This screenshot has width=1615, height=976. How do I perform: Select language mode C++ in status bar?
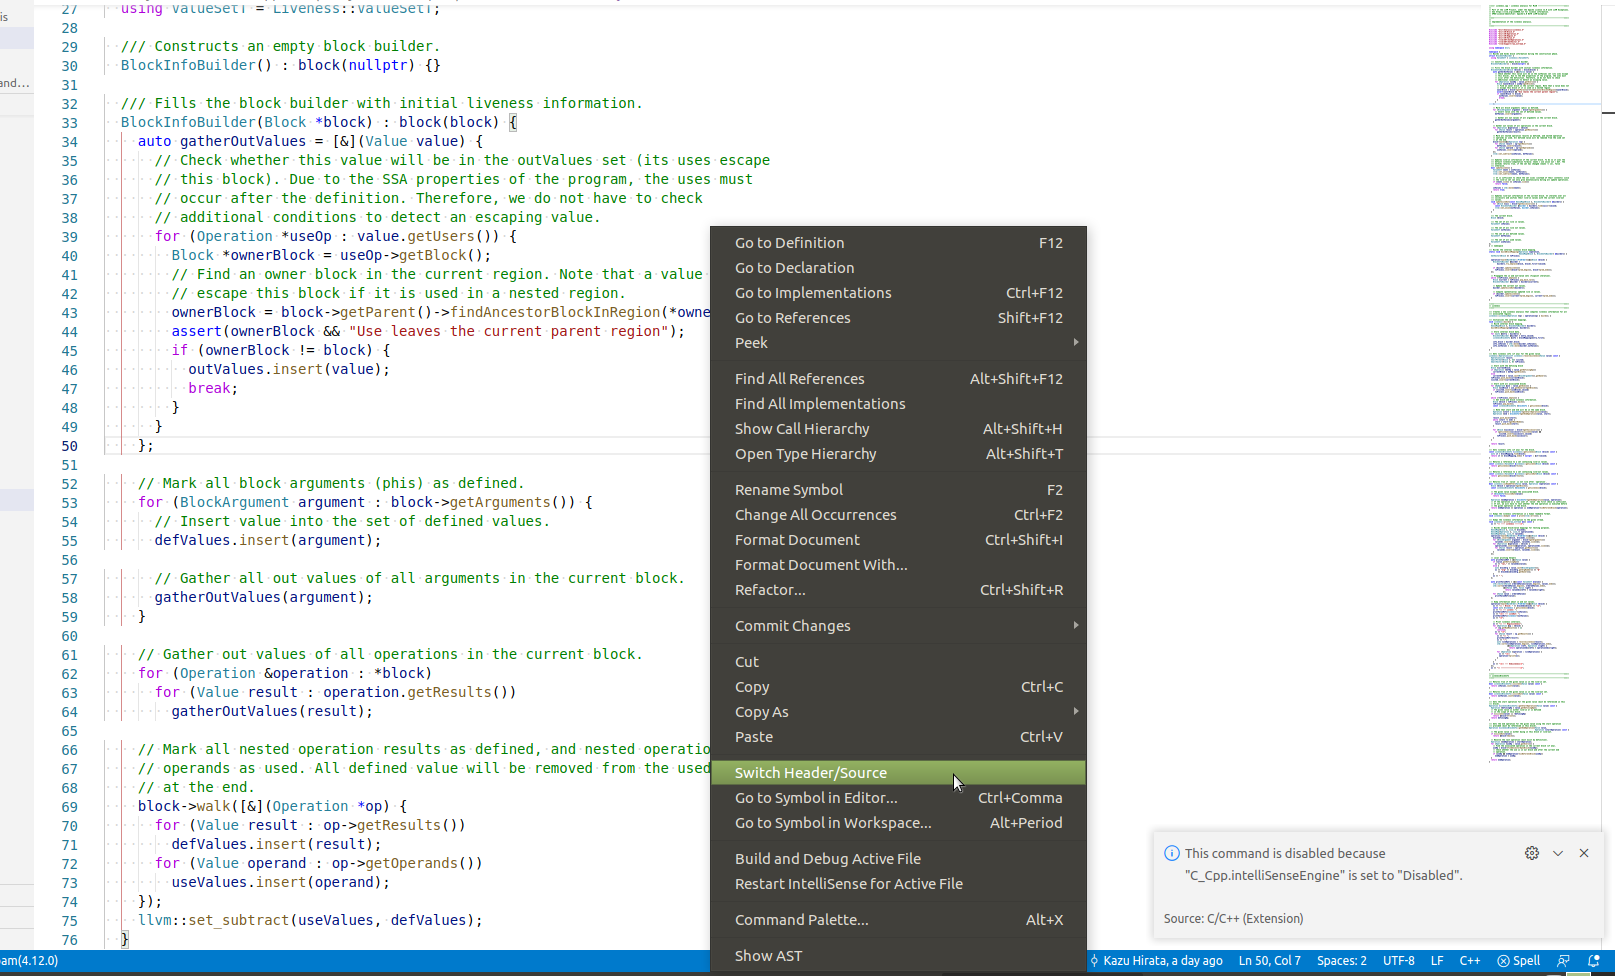(1470, 961)
